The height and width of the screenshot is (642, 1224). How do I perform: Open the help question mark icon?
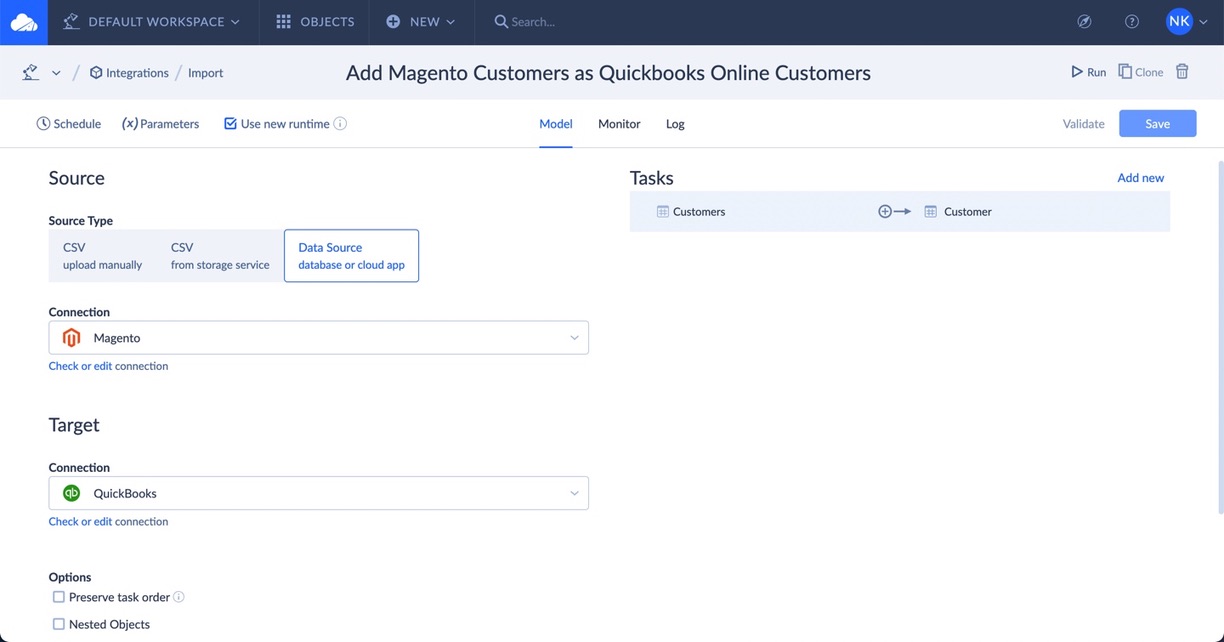[1132, 22]
